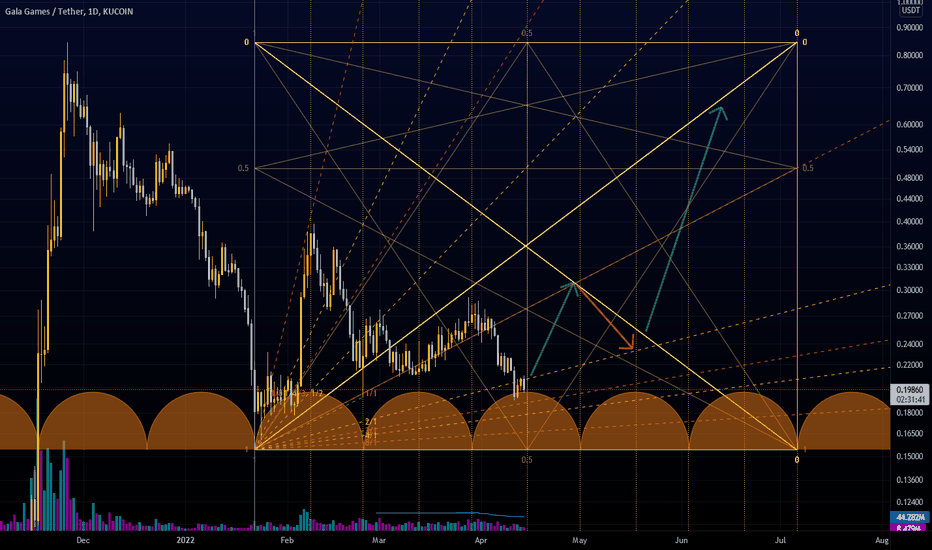Image resolution: width=932 pixels, height=550 pixels.
Task: Select the Jul label on time axis
Action: pyautogui.click(x=780, y=540)
